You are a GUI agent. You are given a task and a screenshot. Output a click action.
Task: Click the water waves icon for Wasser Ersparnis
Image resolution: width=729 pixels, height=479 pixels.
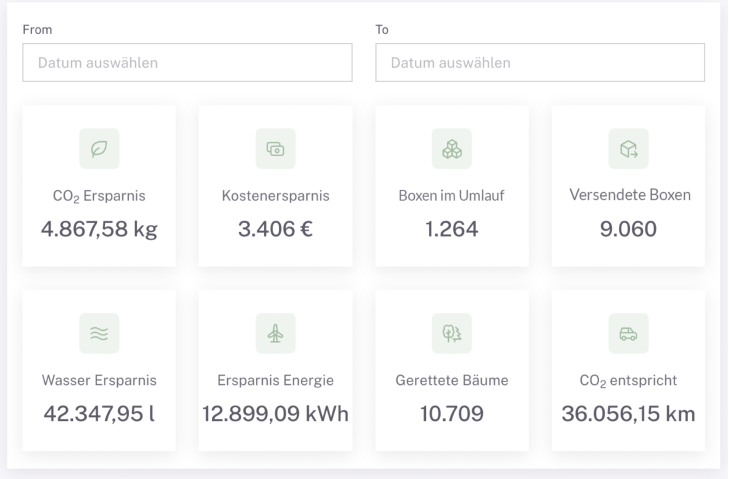[x=99, y=333]
